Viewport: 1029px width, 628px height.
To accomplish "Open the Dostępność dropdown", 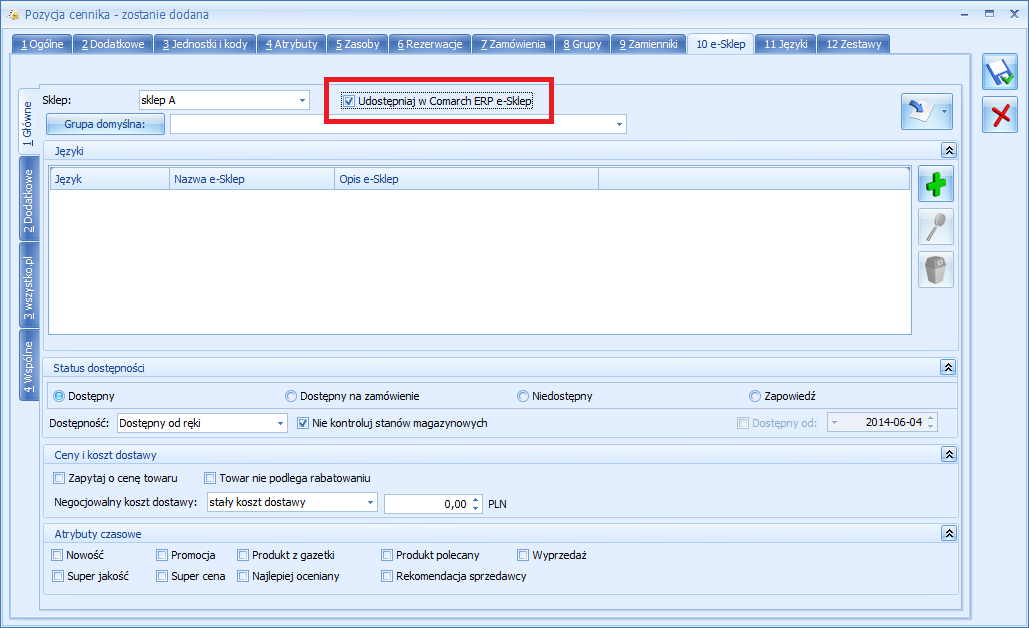I will click(x=280, y=423).
